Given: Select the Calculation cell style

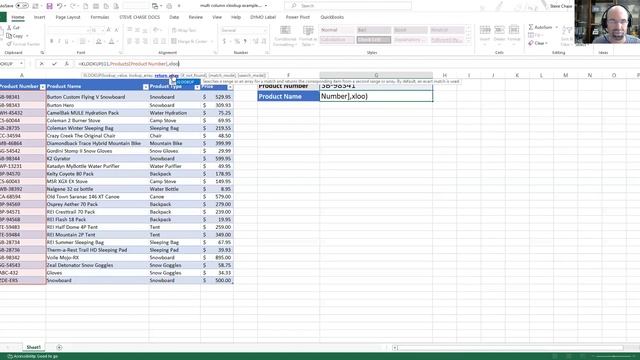Looking at the screenshot, I should pyautogui.click(x=337, y=40).
